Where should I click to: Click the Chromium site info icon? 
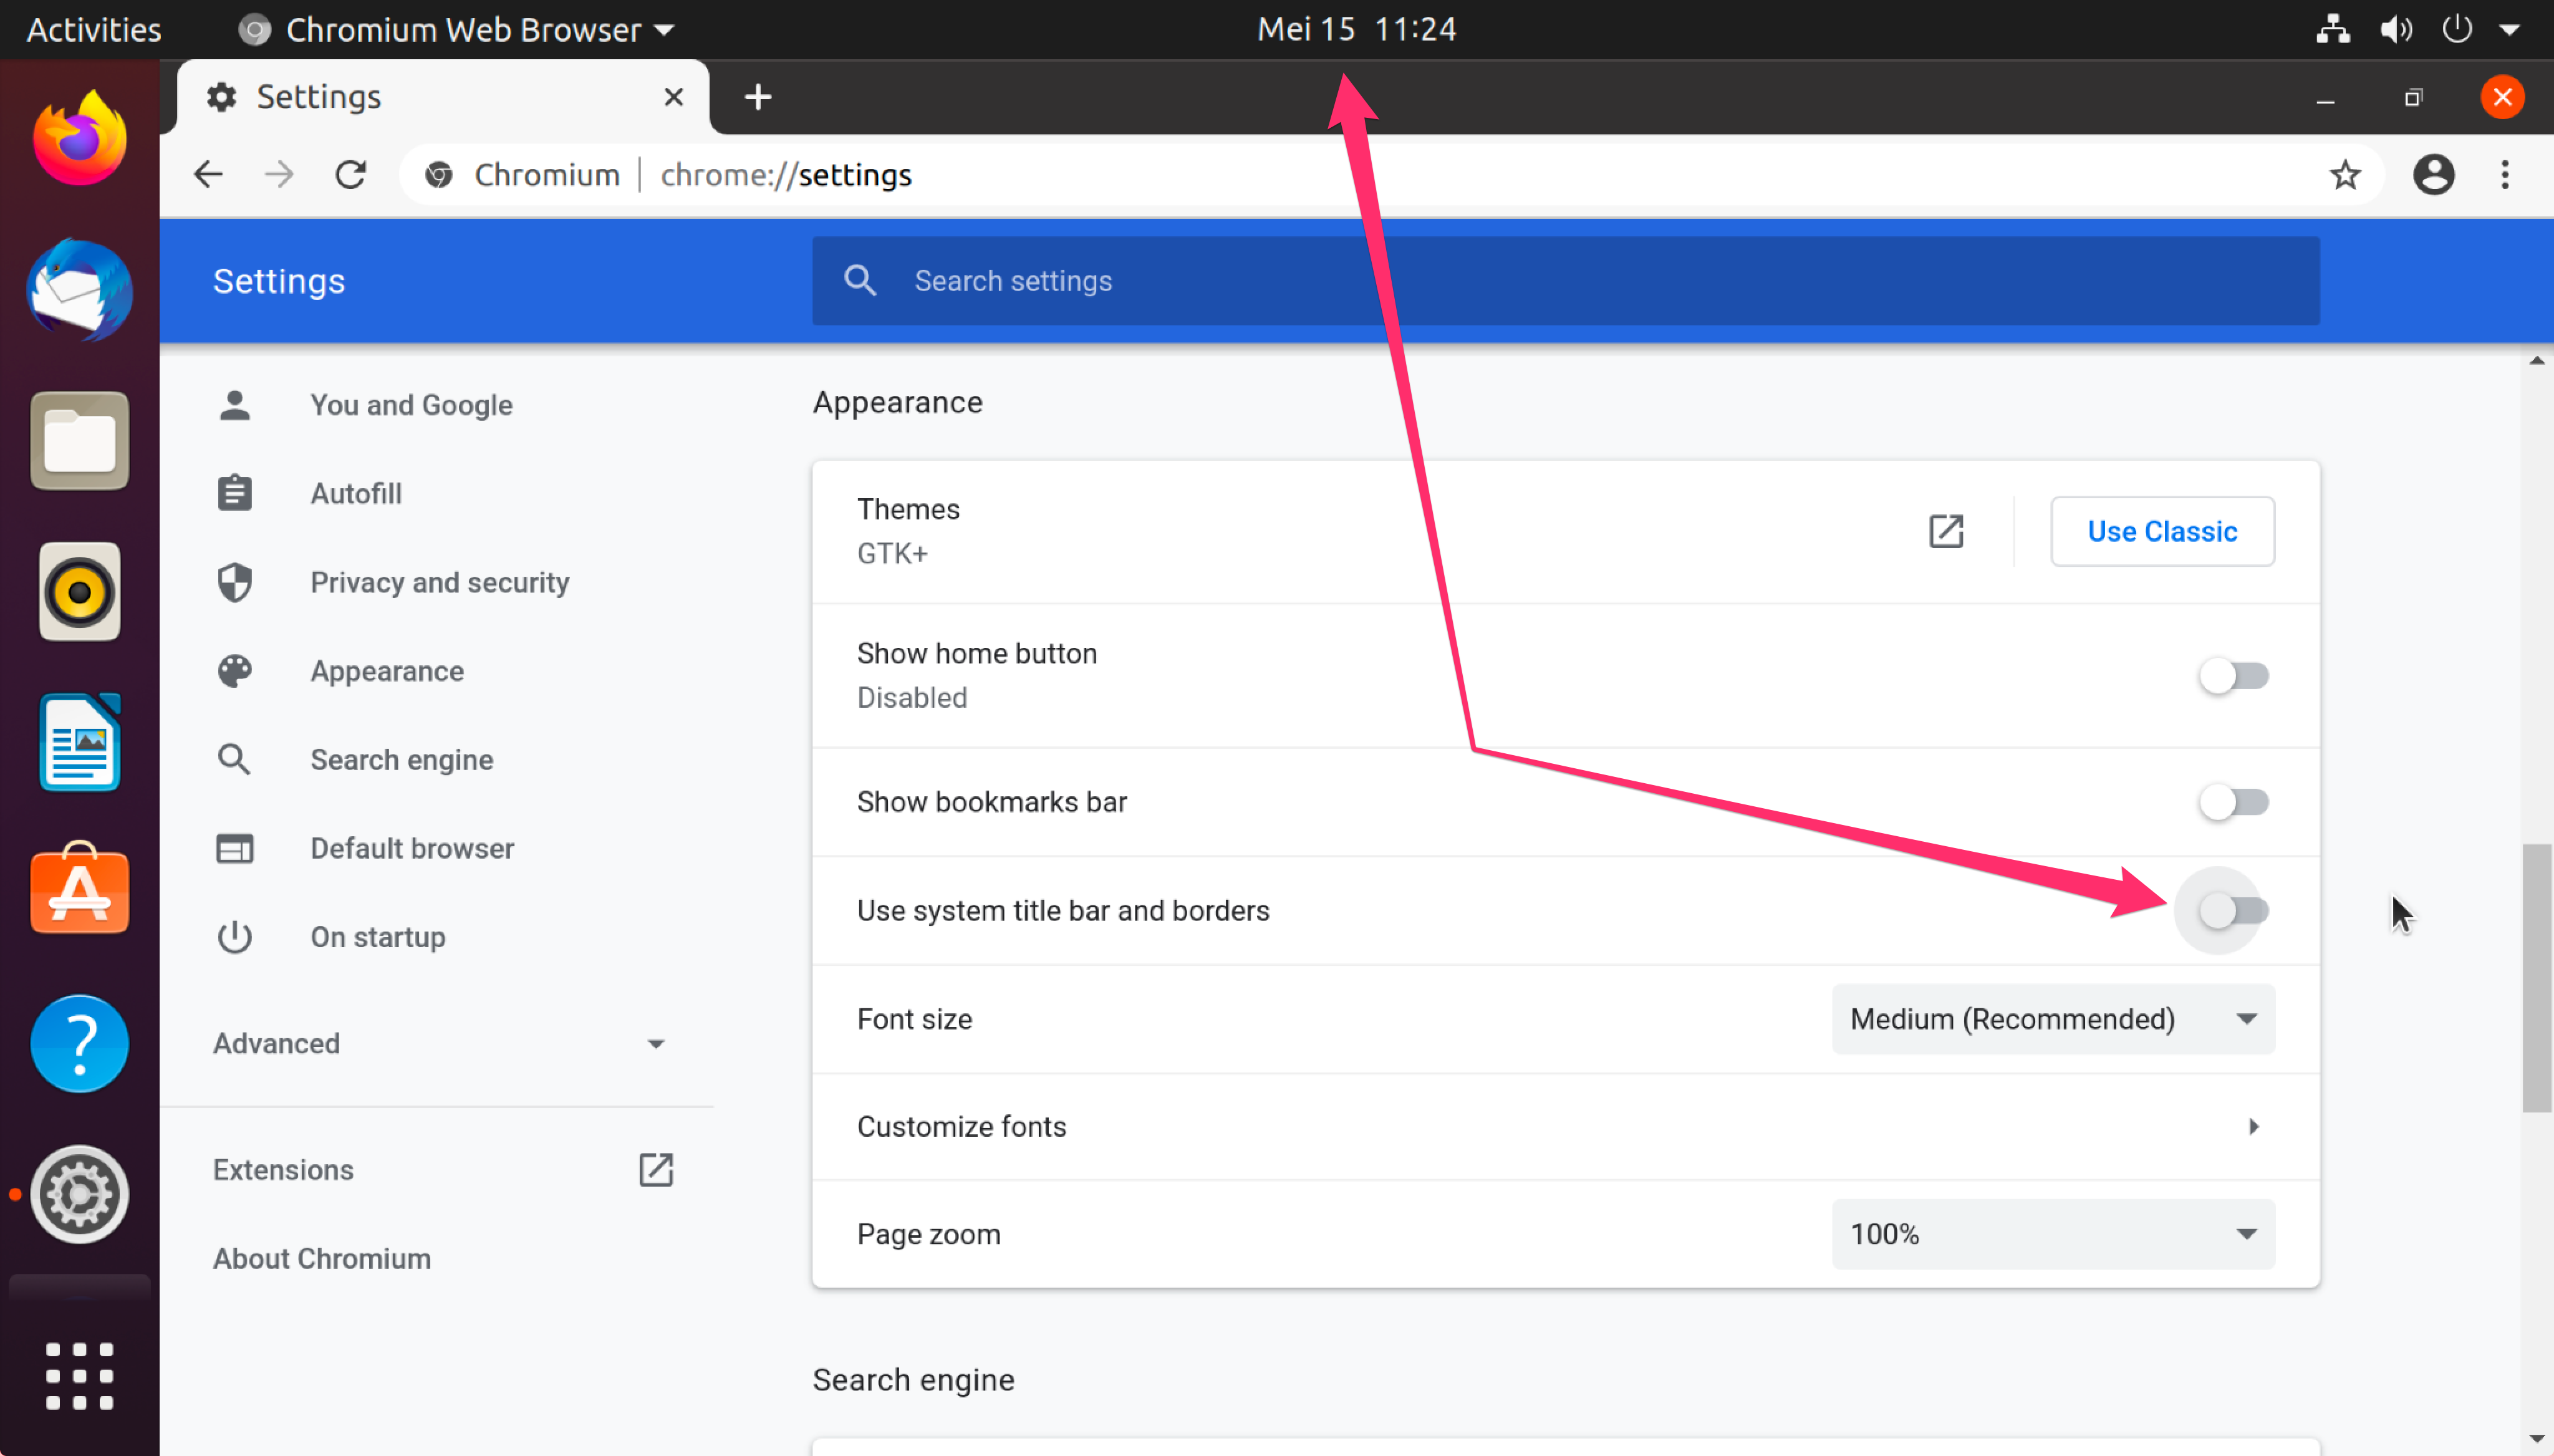click(x=438, y=175)
